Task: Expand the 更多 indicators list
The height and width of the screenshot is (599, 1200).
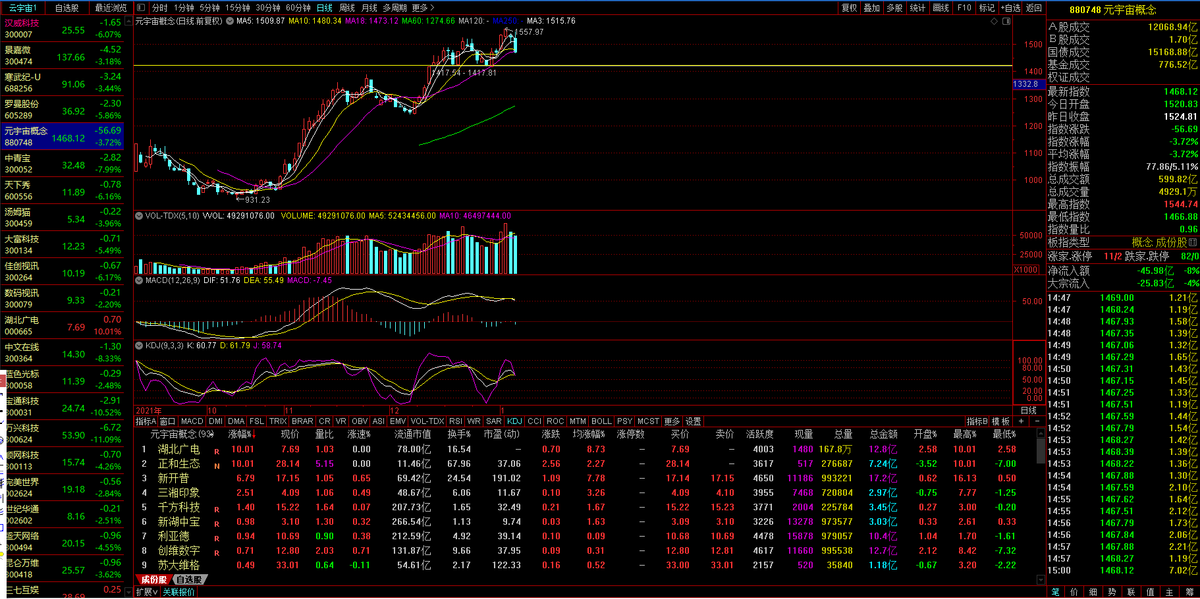Action: tap(671, 422)
